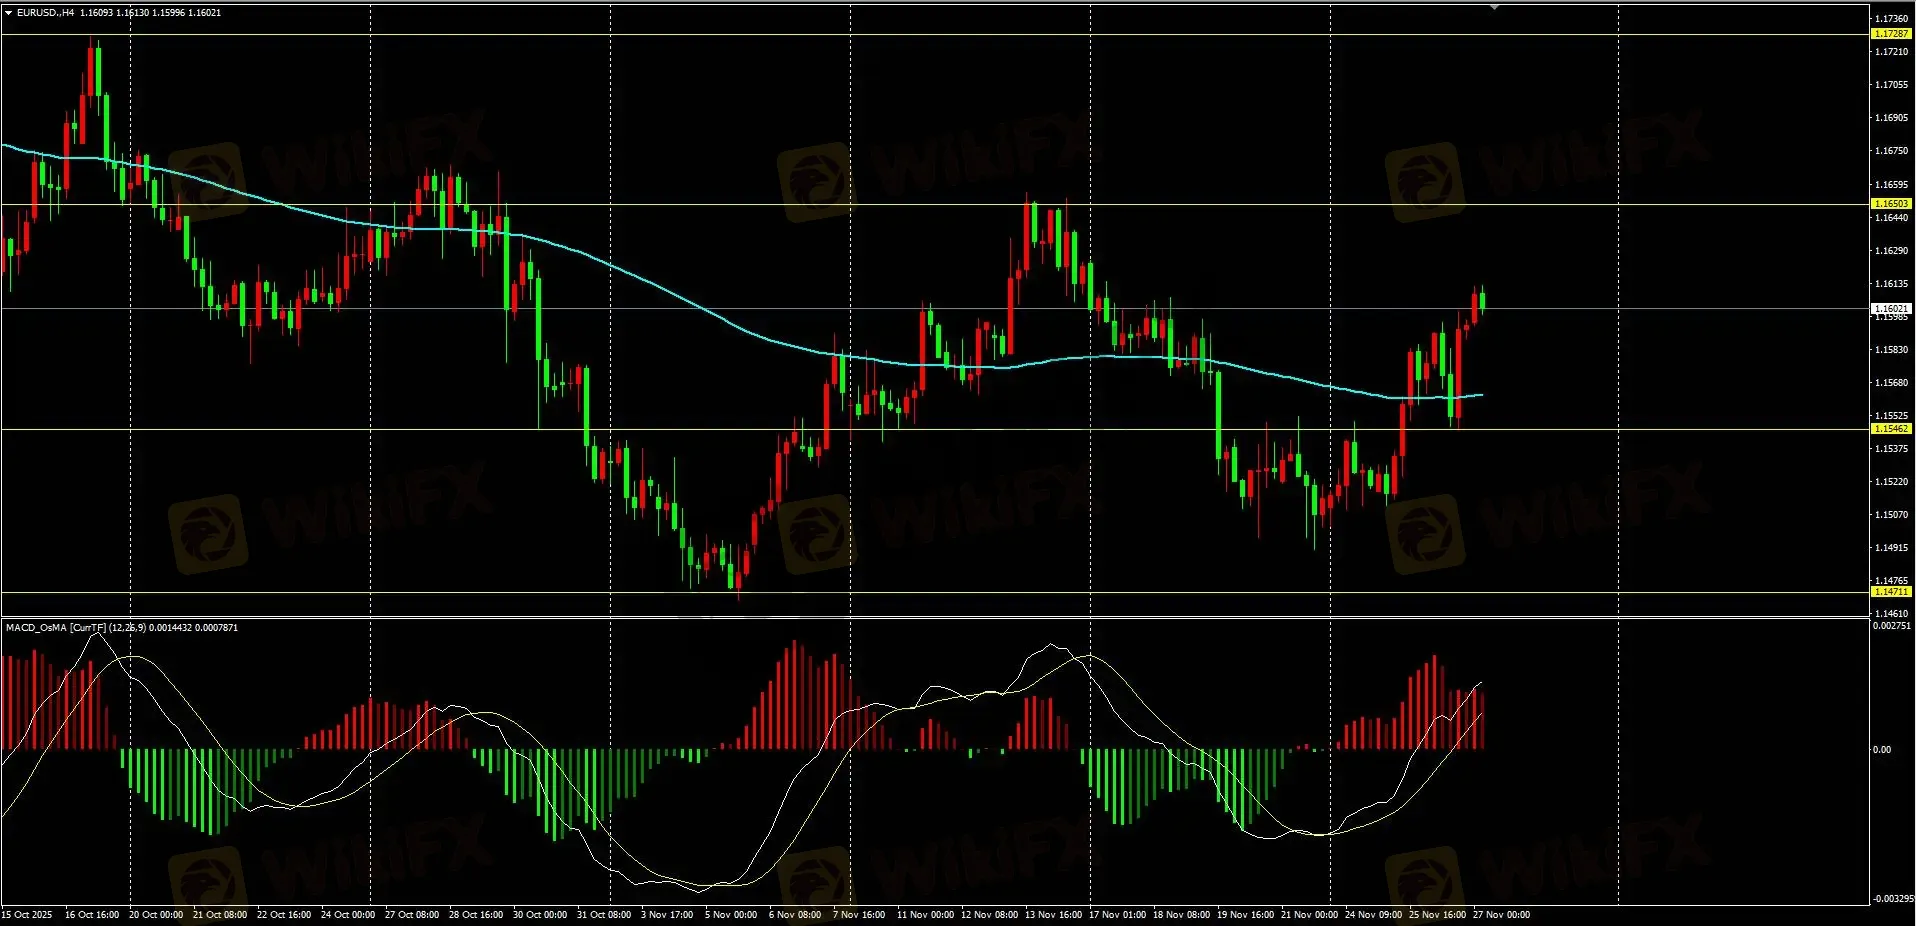Click the 1.15220 price scale value
The image size is (1916, 926).
1891,482
